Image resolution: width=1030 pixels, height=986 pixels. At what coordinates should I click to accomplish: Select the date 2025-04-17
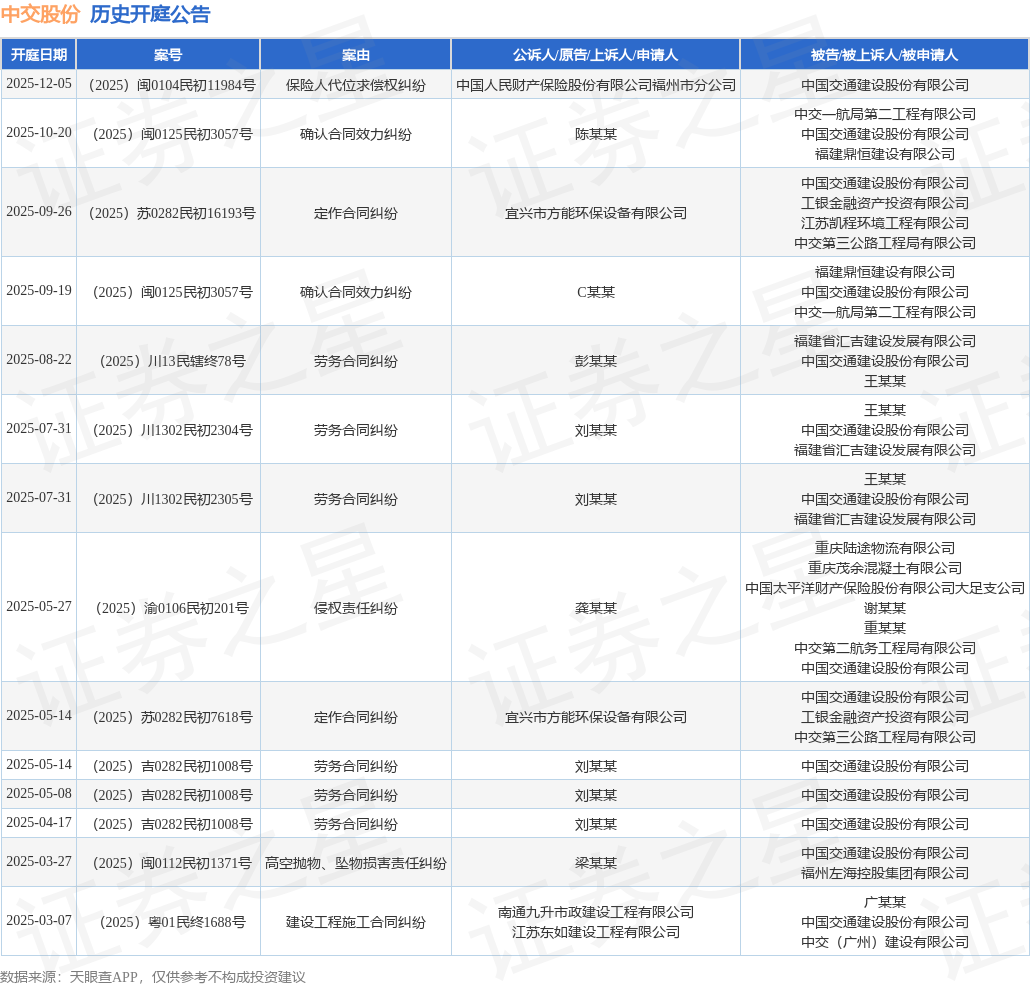click(x=39, y=822)
